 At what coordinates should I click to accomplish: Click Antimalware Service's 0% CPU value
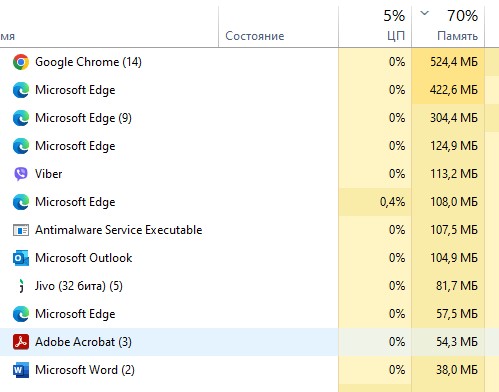(x=397, y=230)
